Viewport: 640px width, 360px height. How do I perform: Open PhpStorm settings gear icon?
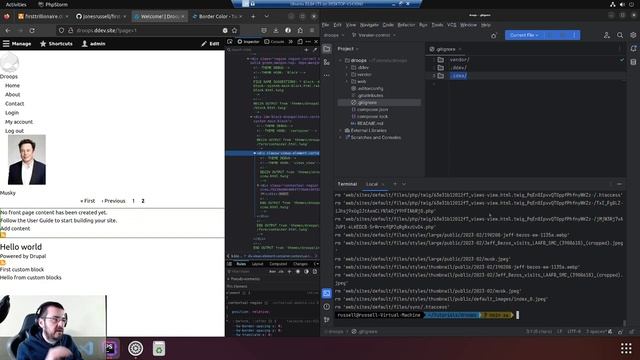coord(633,35)
